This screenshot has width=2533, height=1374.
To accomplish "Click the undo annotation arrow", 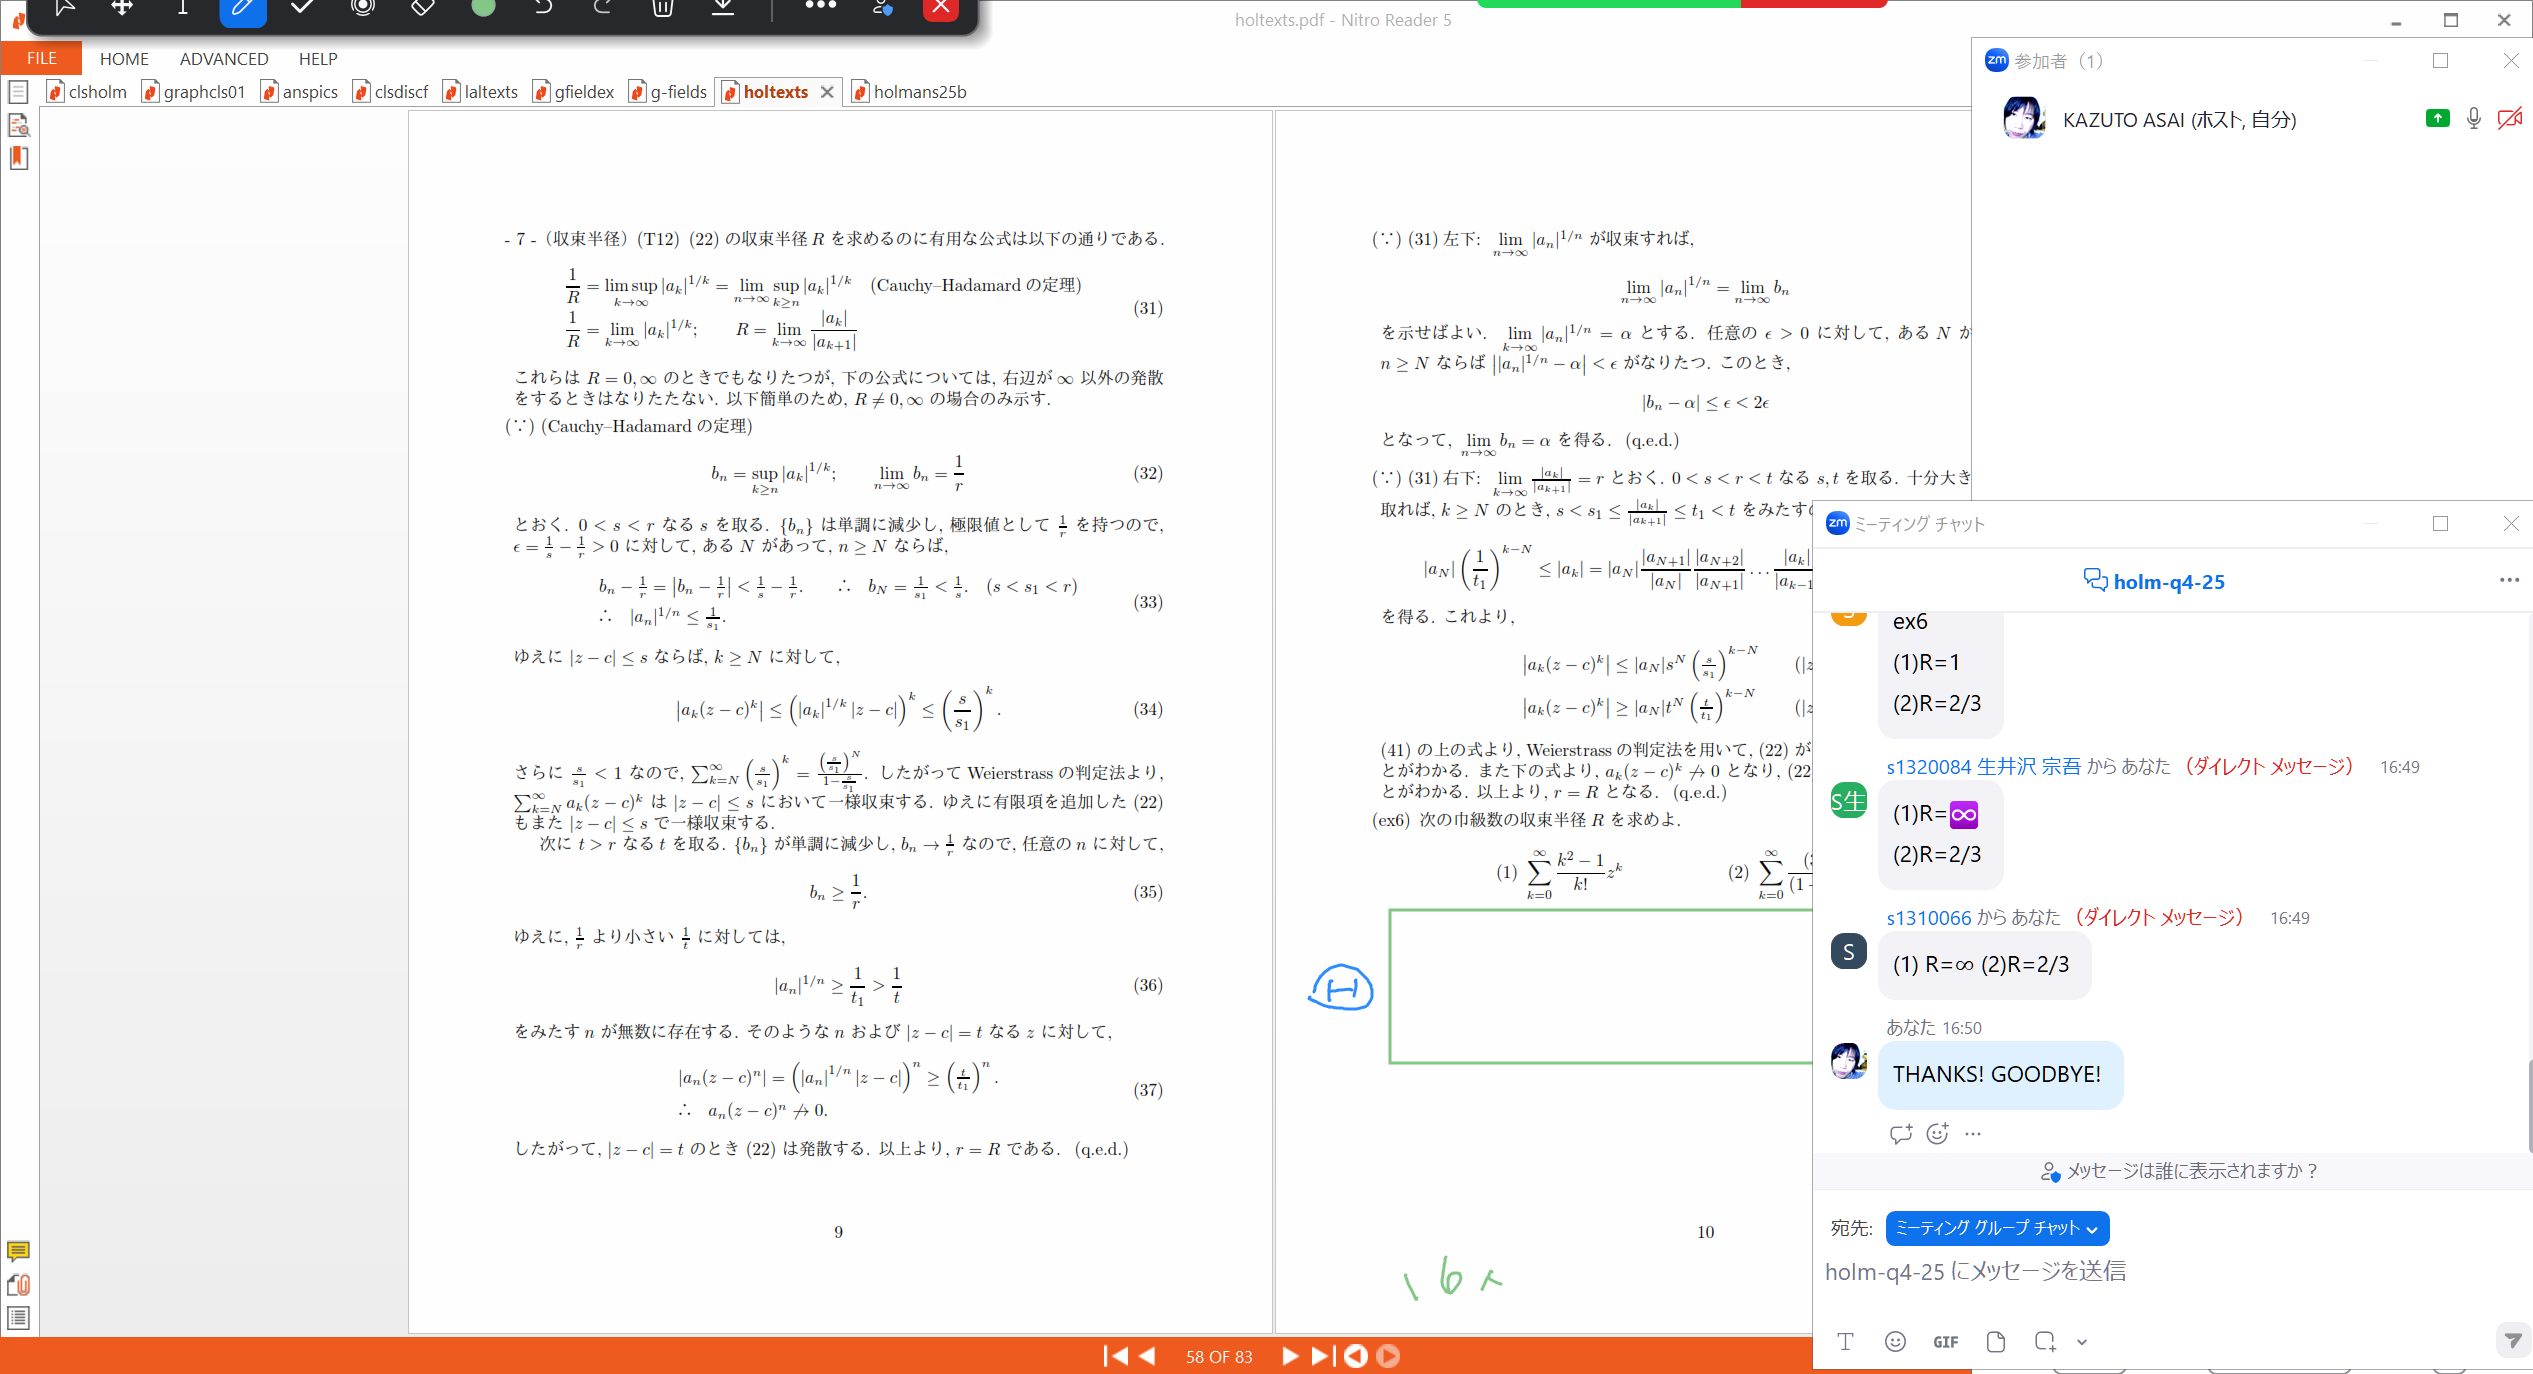I will click(x=543, y=8).
